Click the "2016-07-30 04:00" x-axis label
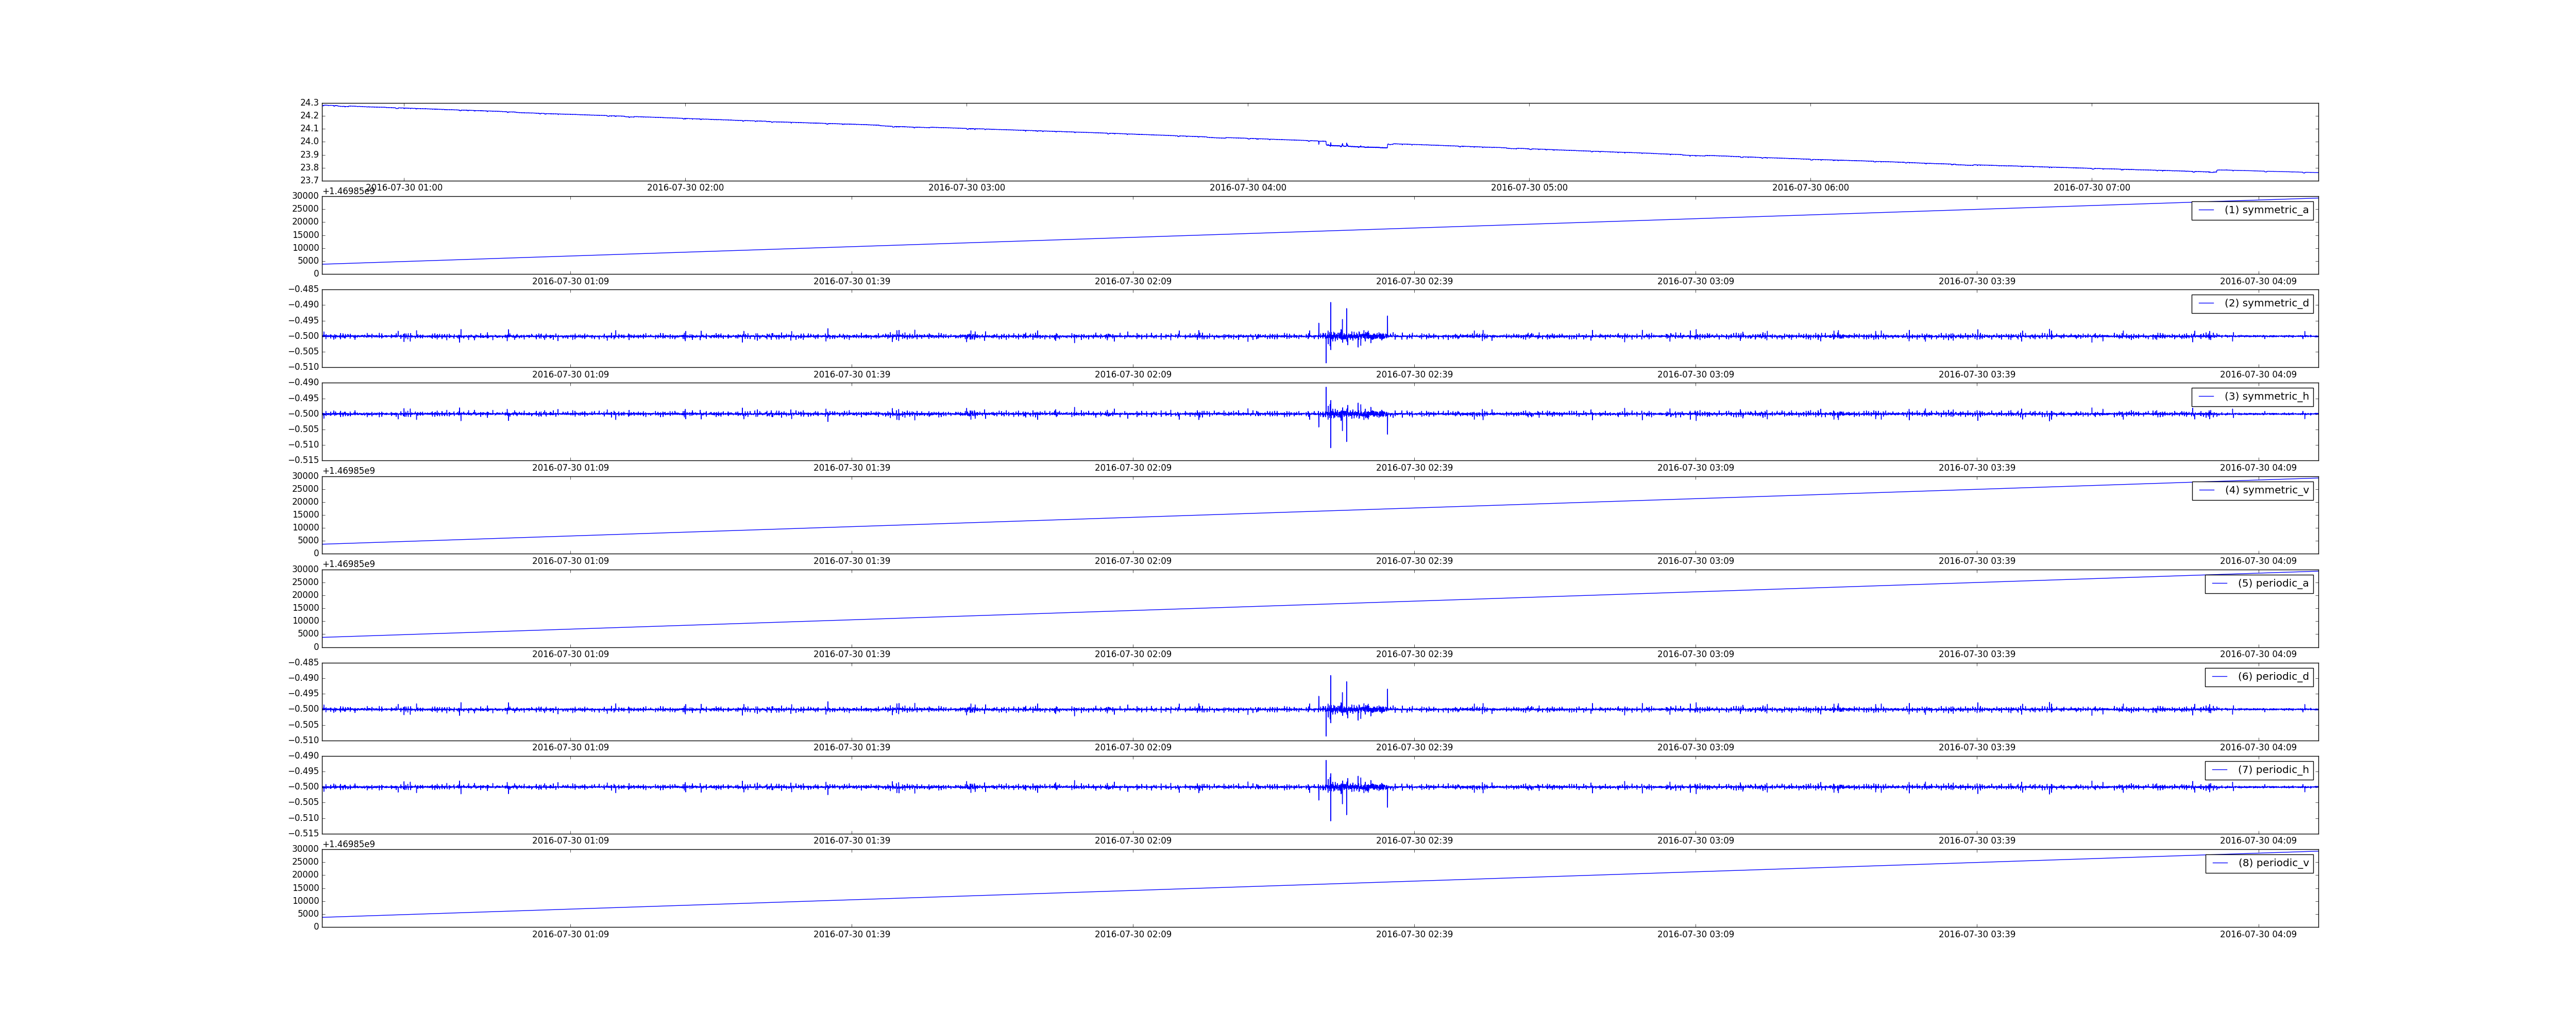Screen dimensions: 2576x1030 click(x=1248, y=188)
